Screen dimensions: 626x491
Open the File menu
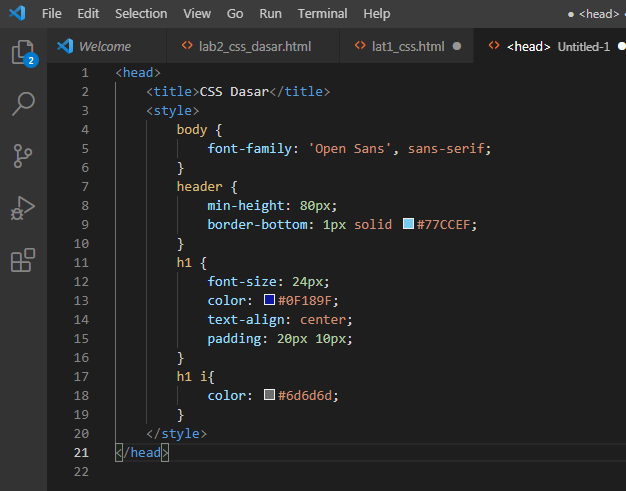[x=52, y=14]
